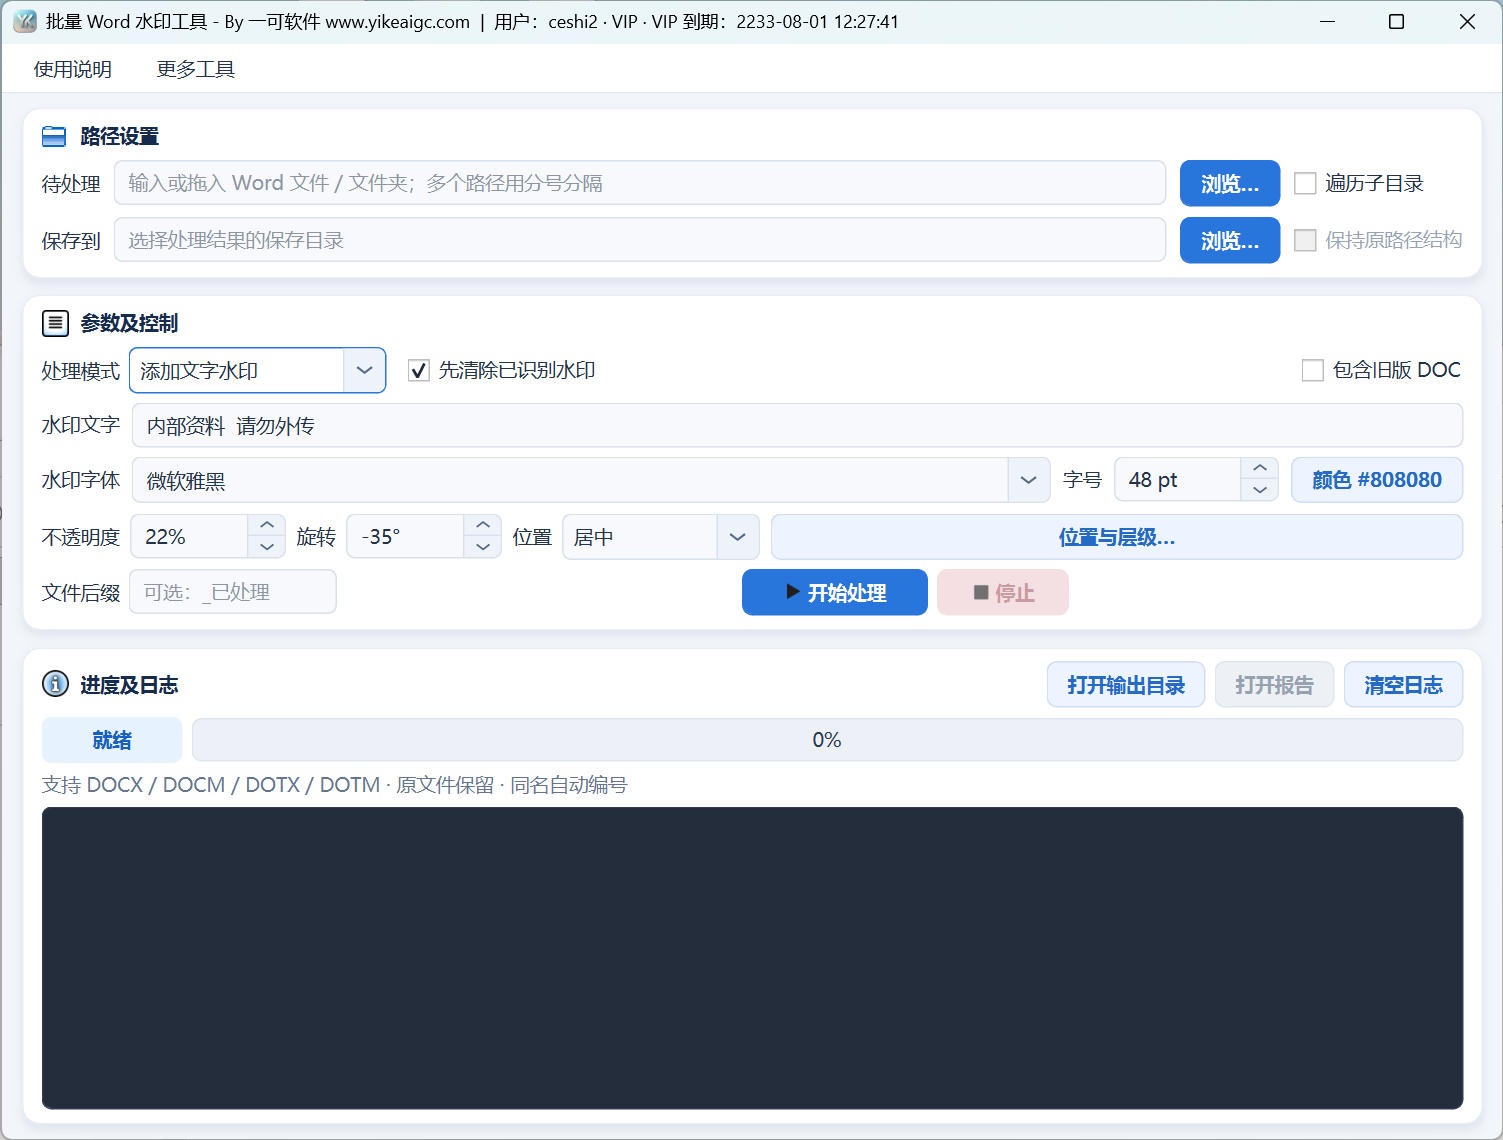Click the 打开报告 button

tap(1274, 685)
